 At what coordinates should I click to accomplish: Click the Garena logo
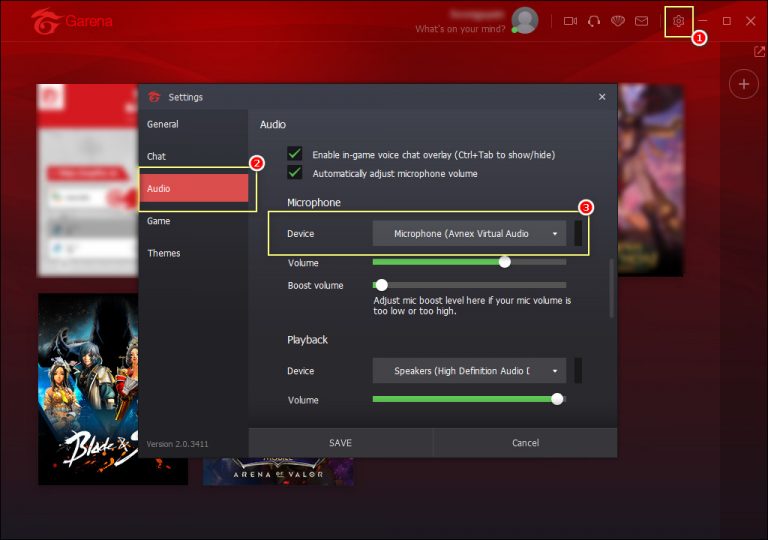pos(72,21)
